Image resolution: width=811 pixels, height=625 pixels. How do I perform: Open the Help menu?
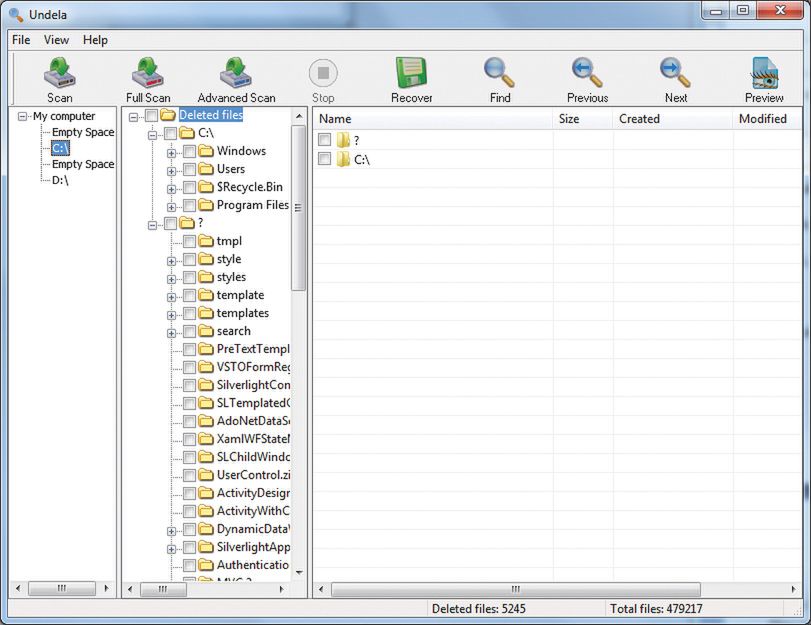[95, 40]
